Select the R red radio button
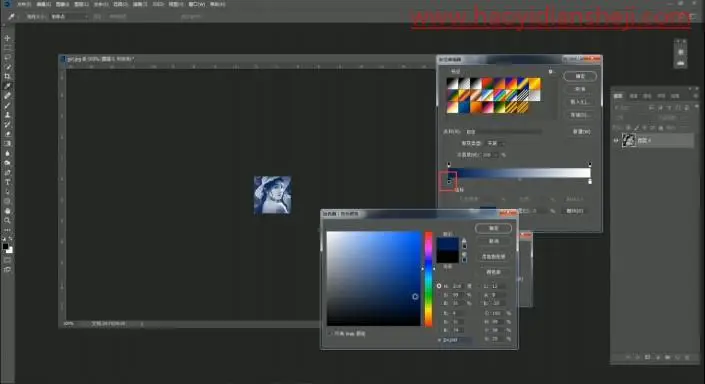The height and width of the screenshot is (384, 705). click(x=439, y=313)
